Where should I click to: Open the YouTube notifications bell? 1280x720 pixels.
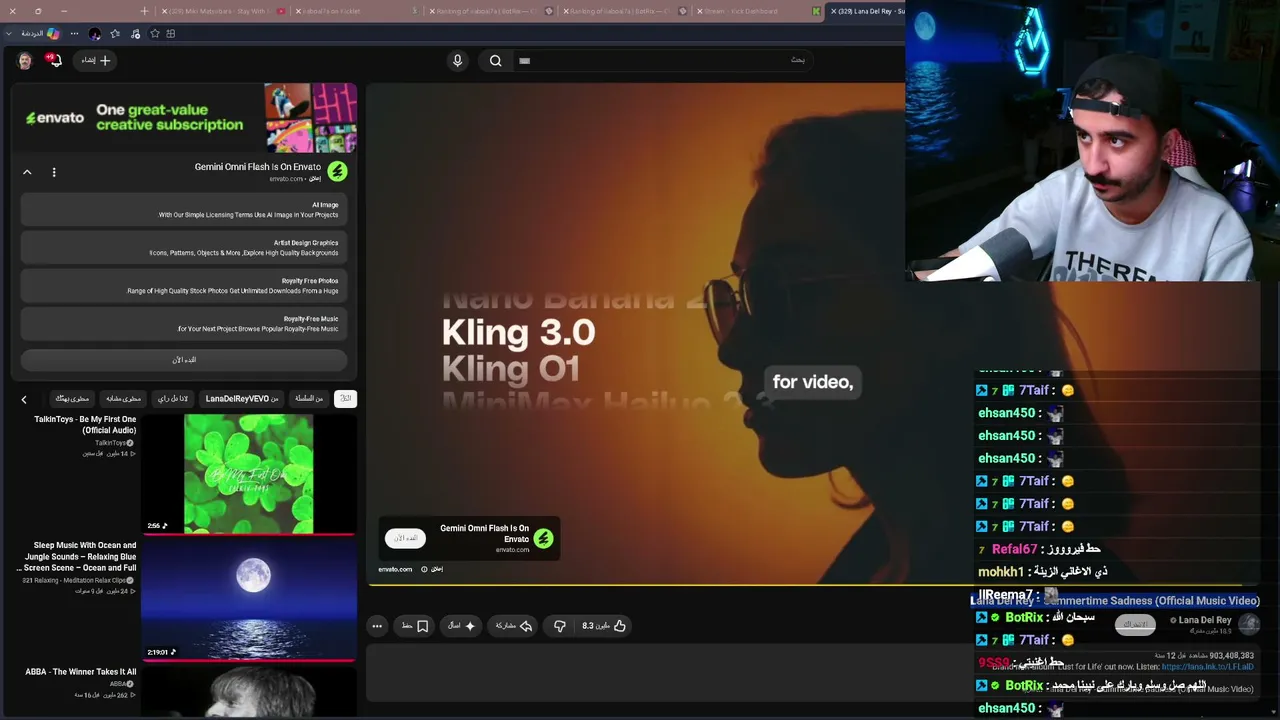(54, 60)
